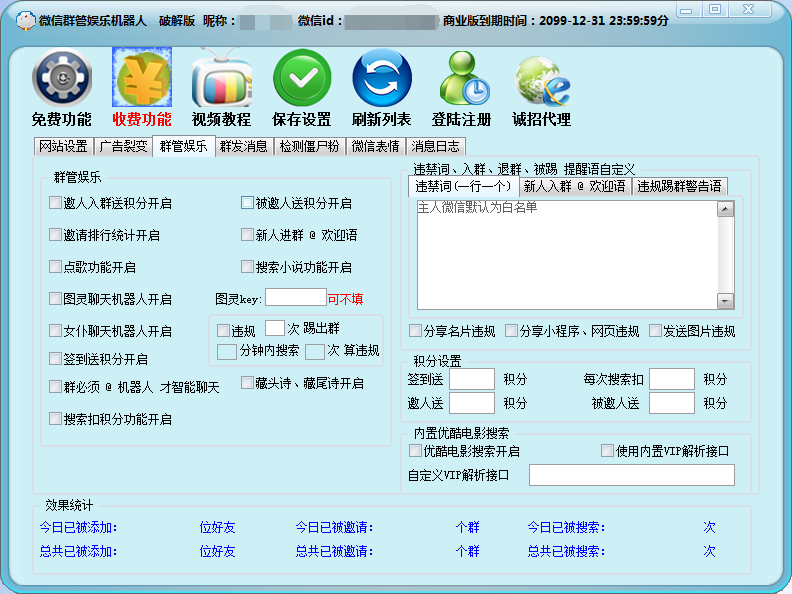Minimize the window from the title bar
The image size is (792, 594).
pyautogui.click(x=686, y=10)
